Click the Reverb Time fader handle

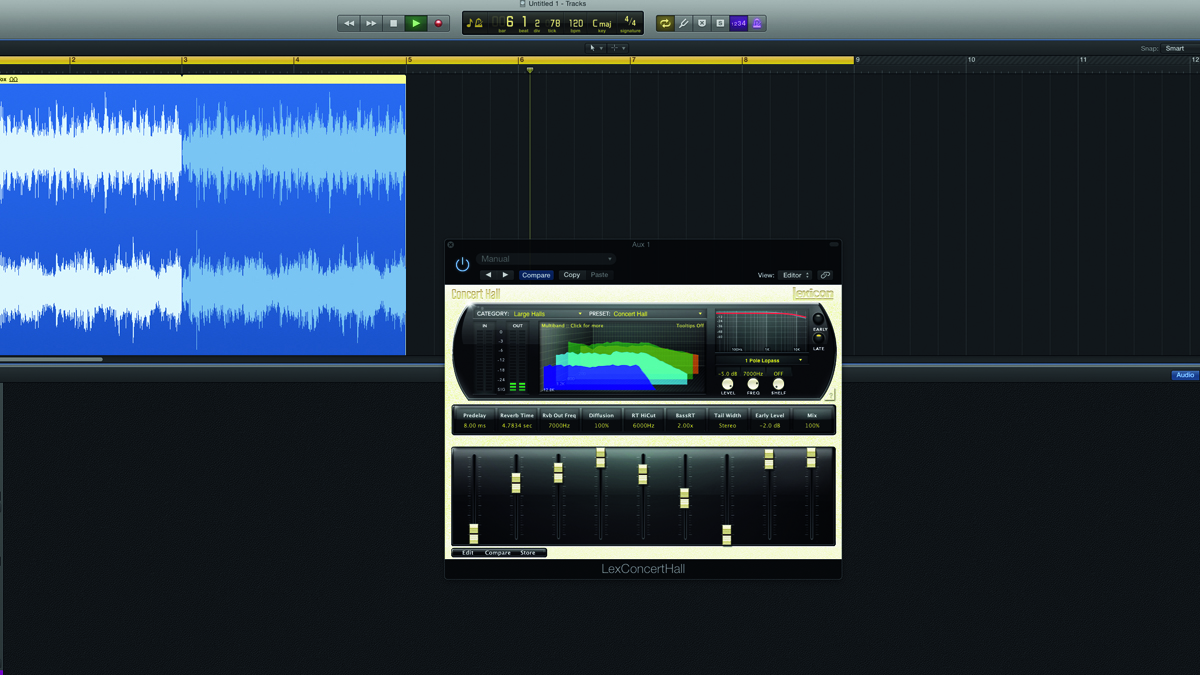pos(516,482)
